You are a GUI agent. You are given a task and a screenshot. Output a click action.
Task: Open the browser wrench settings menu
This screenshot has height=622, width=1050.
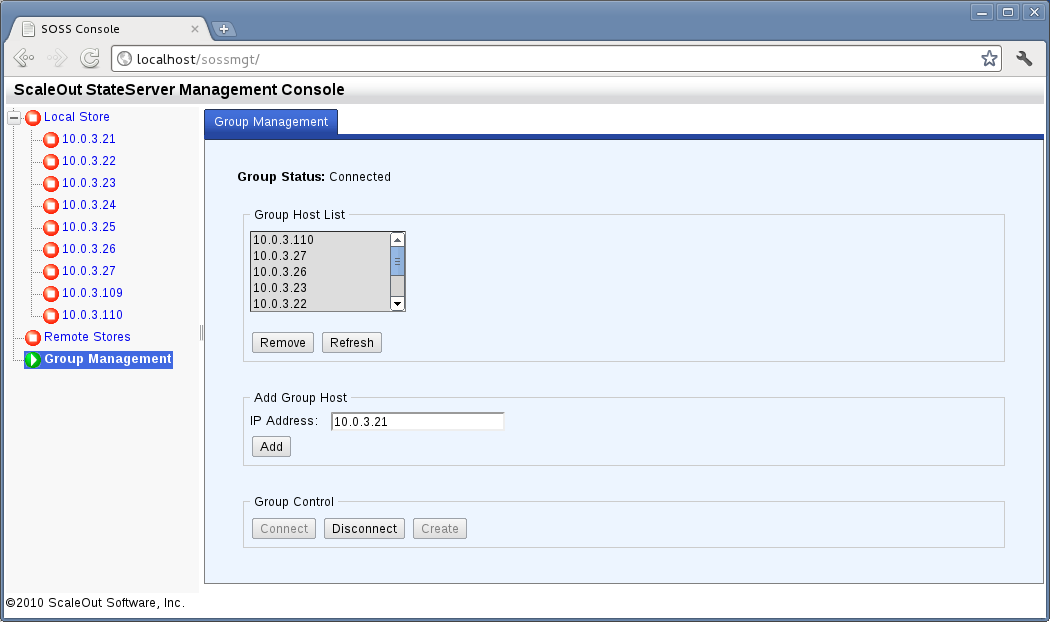click(1024, 59)
